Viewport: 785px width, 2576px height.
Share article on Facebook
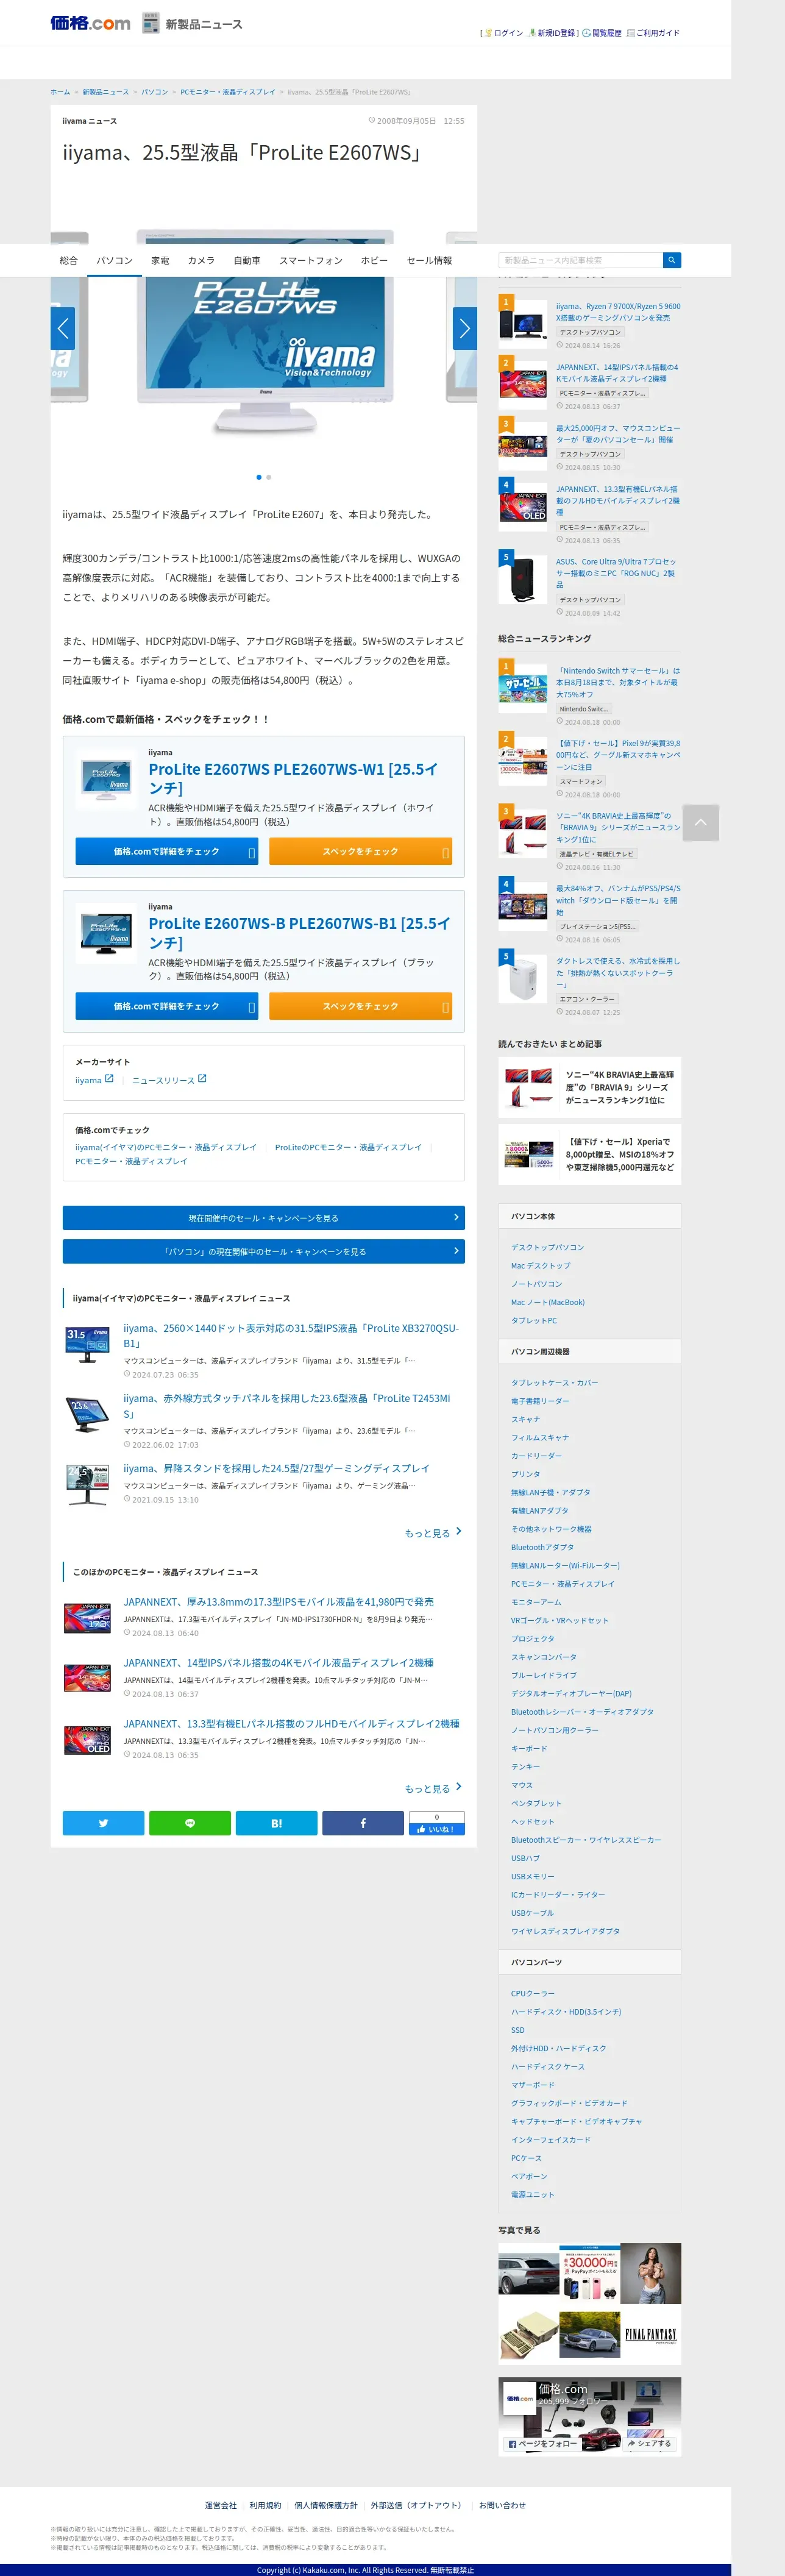pos(362,1823)
